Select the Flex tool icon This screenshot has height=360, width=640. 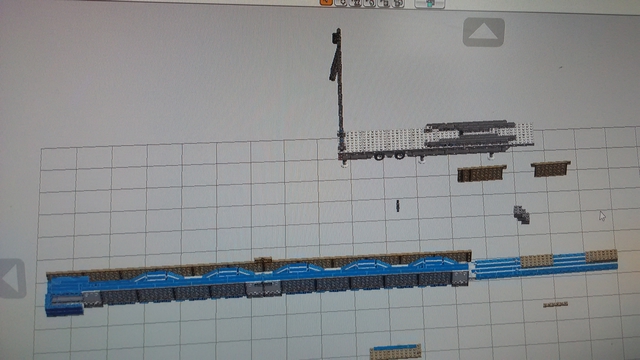point(384,3)
